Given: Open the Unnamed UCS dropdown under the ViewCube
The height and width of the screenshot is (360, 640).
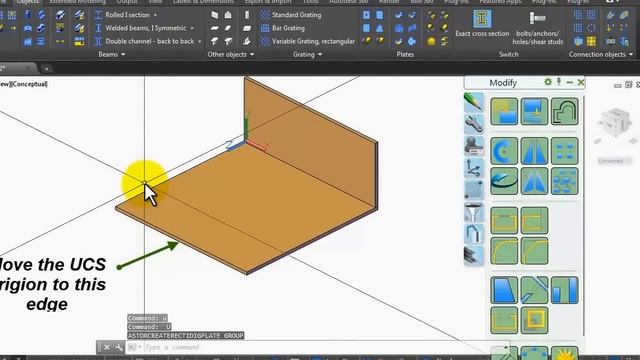Looking at the screenshot, I should click(x=614, y=161).
